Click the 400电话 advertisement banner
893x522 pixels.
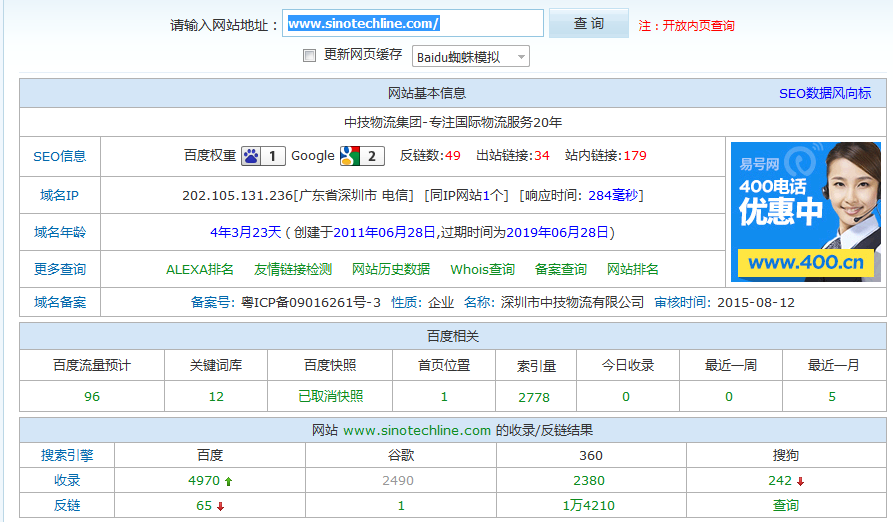coord(806,212)
